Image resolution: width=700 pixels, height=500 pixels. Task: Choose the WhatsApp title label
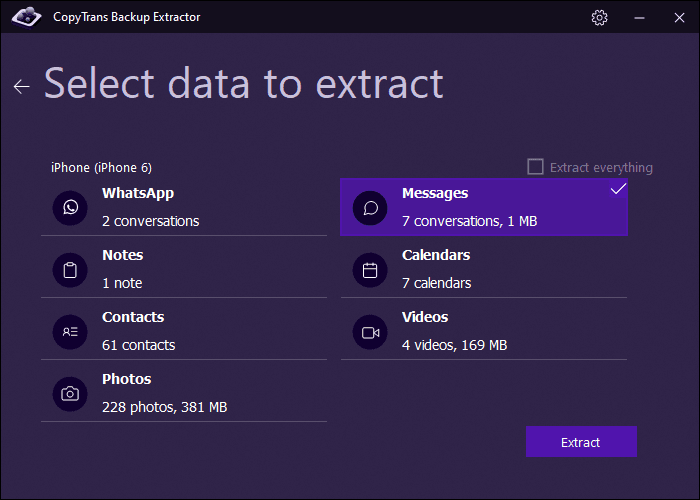[138, 193]
